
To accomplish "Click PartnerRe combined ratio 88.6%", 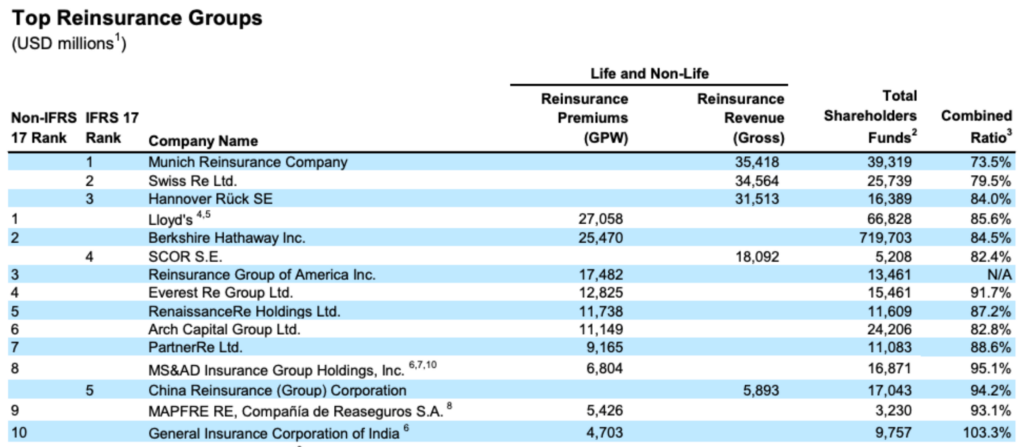I will coord(991,349).
